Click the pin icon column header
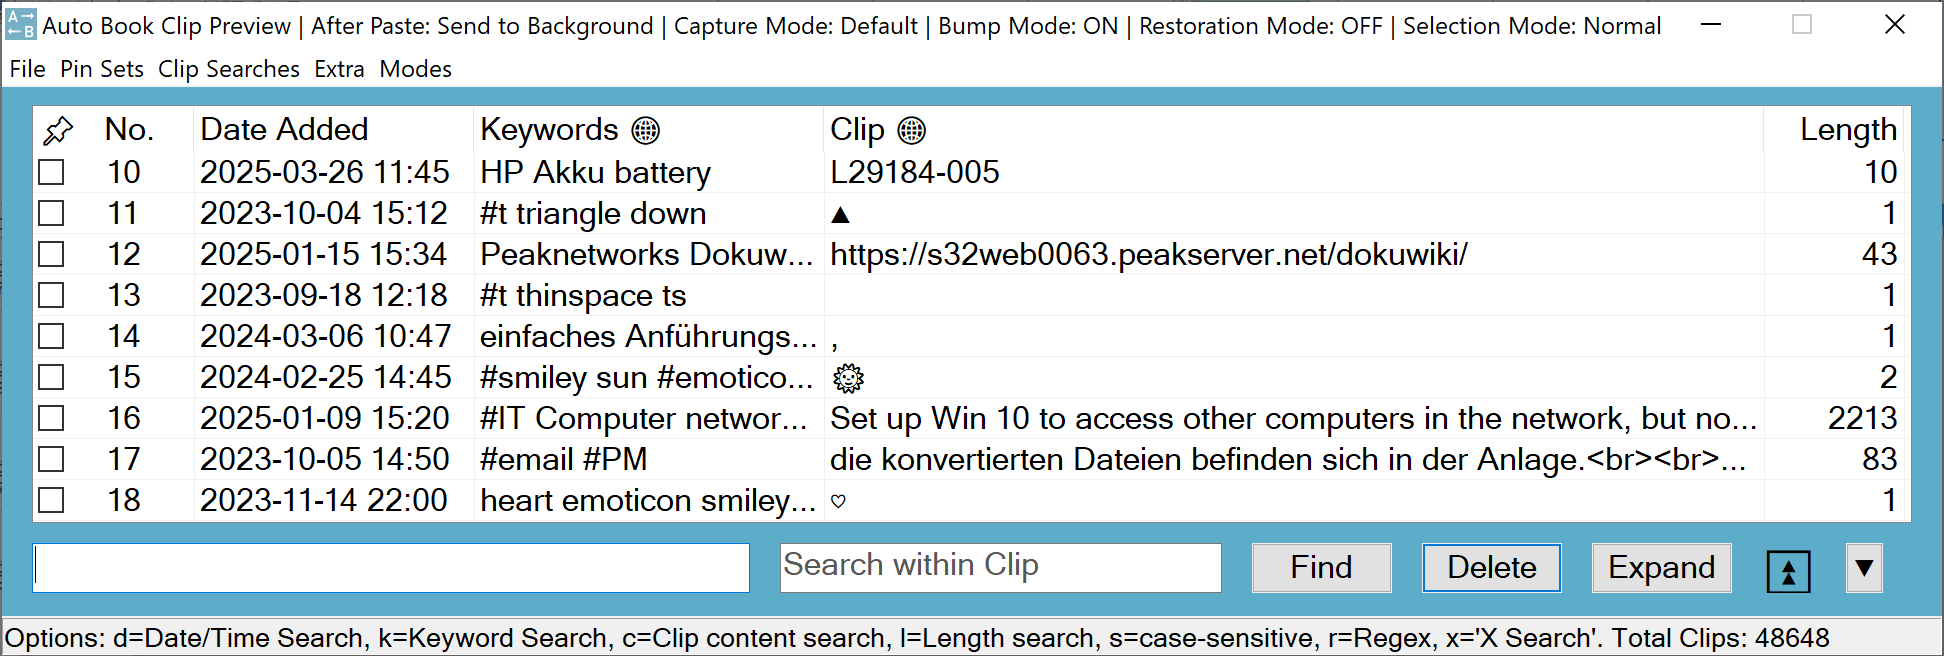The height and width of the screenshot is (656, 1944). tap(58, 130)
